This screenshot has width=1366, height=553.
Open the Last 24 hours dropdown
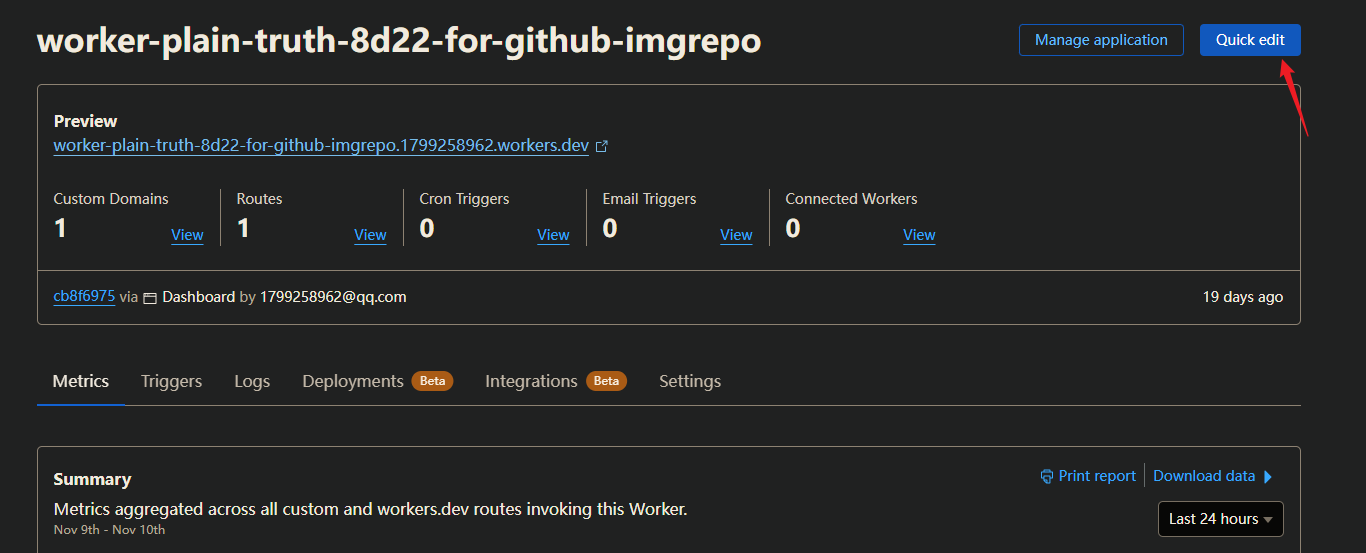click(x=1221, y=519)
